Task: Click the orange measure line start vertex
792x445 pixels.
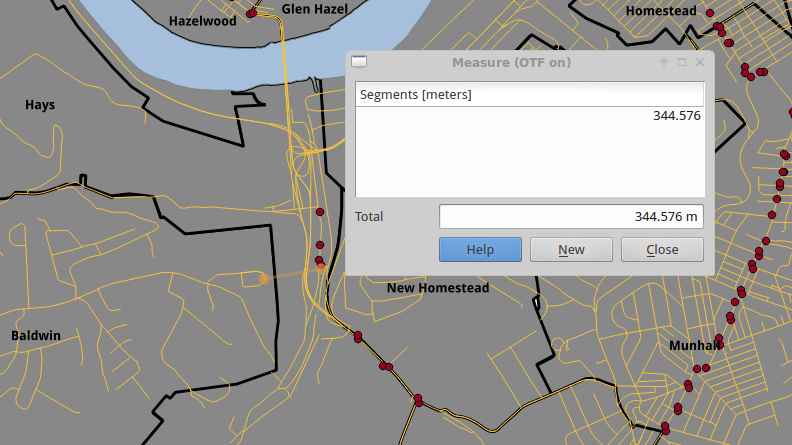Action: [x=265, y=279]
